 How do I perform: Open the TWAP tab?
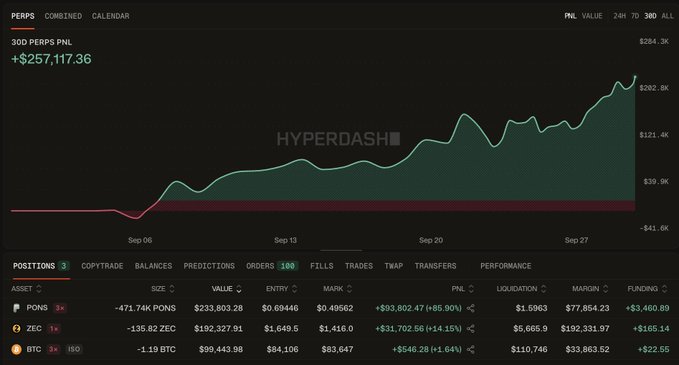[394, 266]
